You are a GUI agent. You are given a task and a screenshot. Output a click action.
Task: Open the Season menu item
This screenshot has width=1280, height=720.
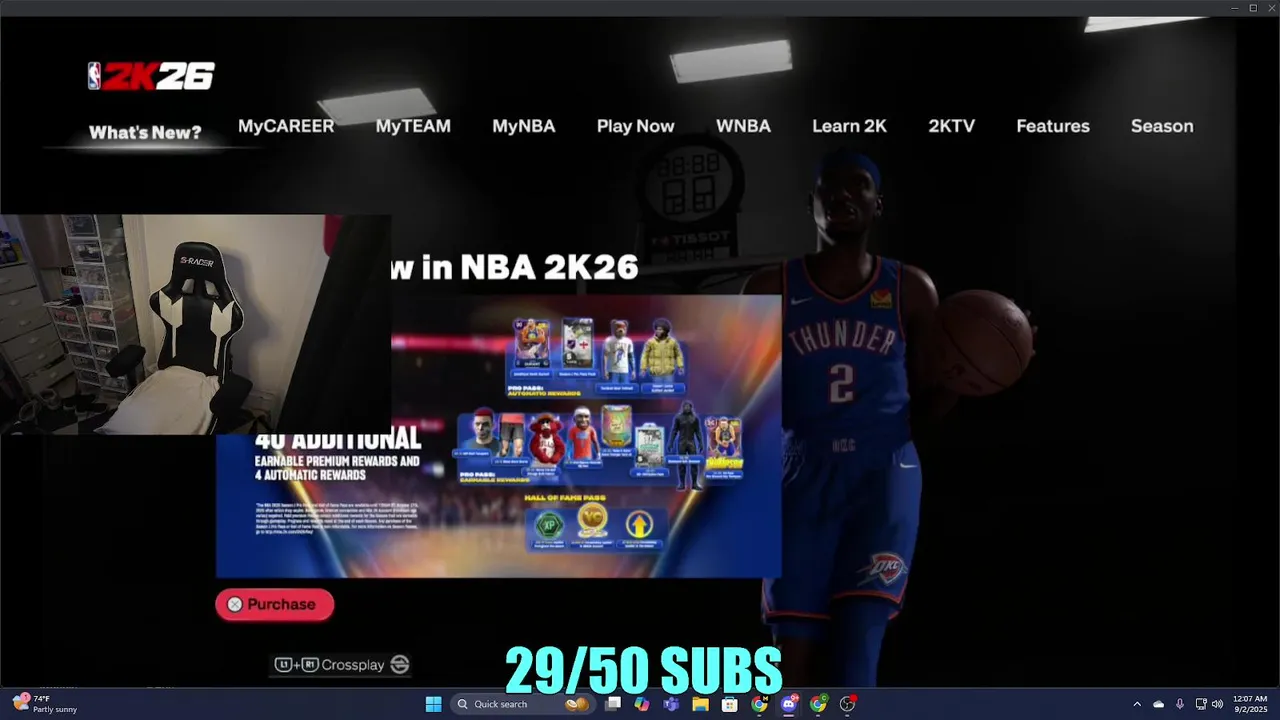click(1162, 126)
